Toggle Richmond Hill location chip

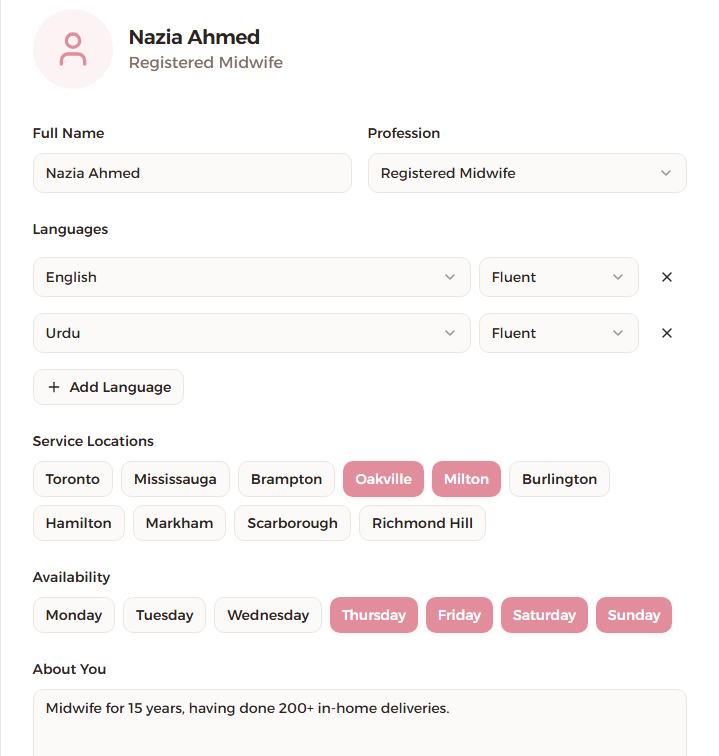point(422,523)
